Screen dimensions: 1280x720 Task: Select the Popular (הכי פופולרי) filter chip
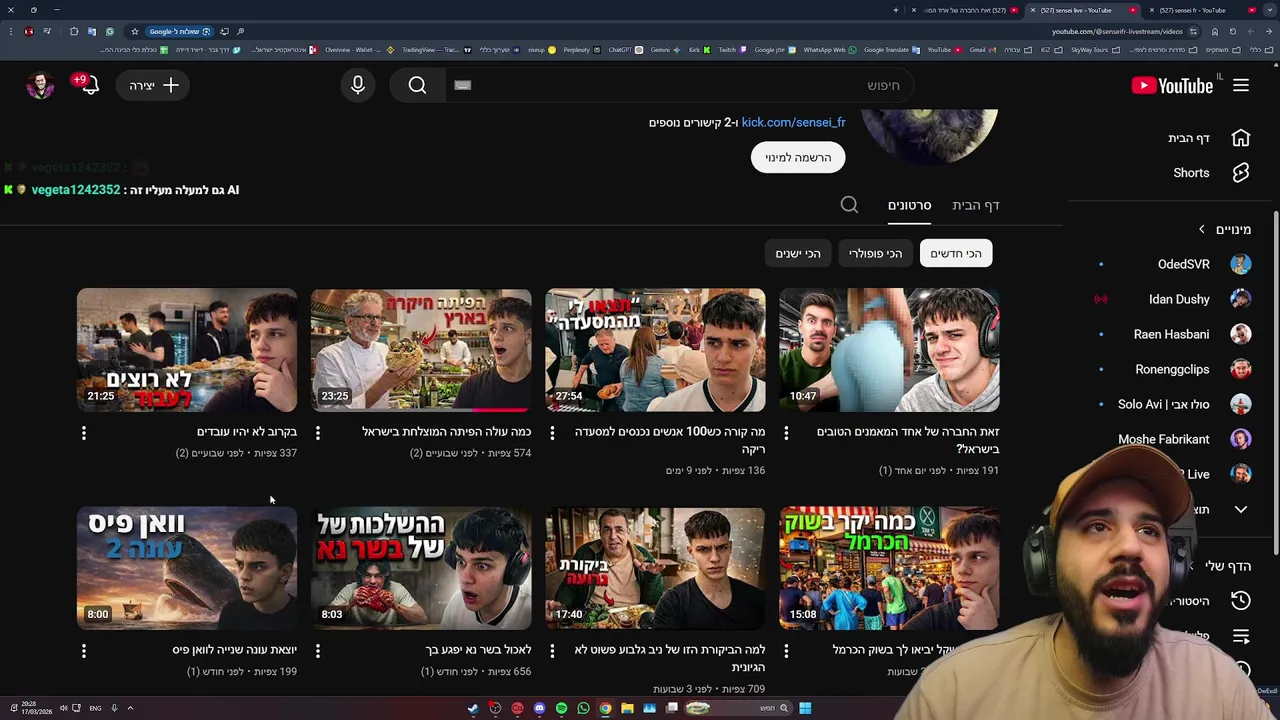point(876,254)
